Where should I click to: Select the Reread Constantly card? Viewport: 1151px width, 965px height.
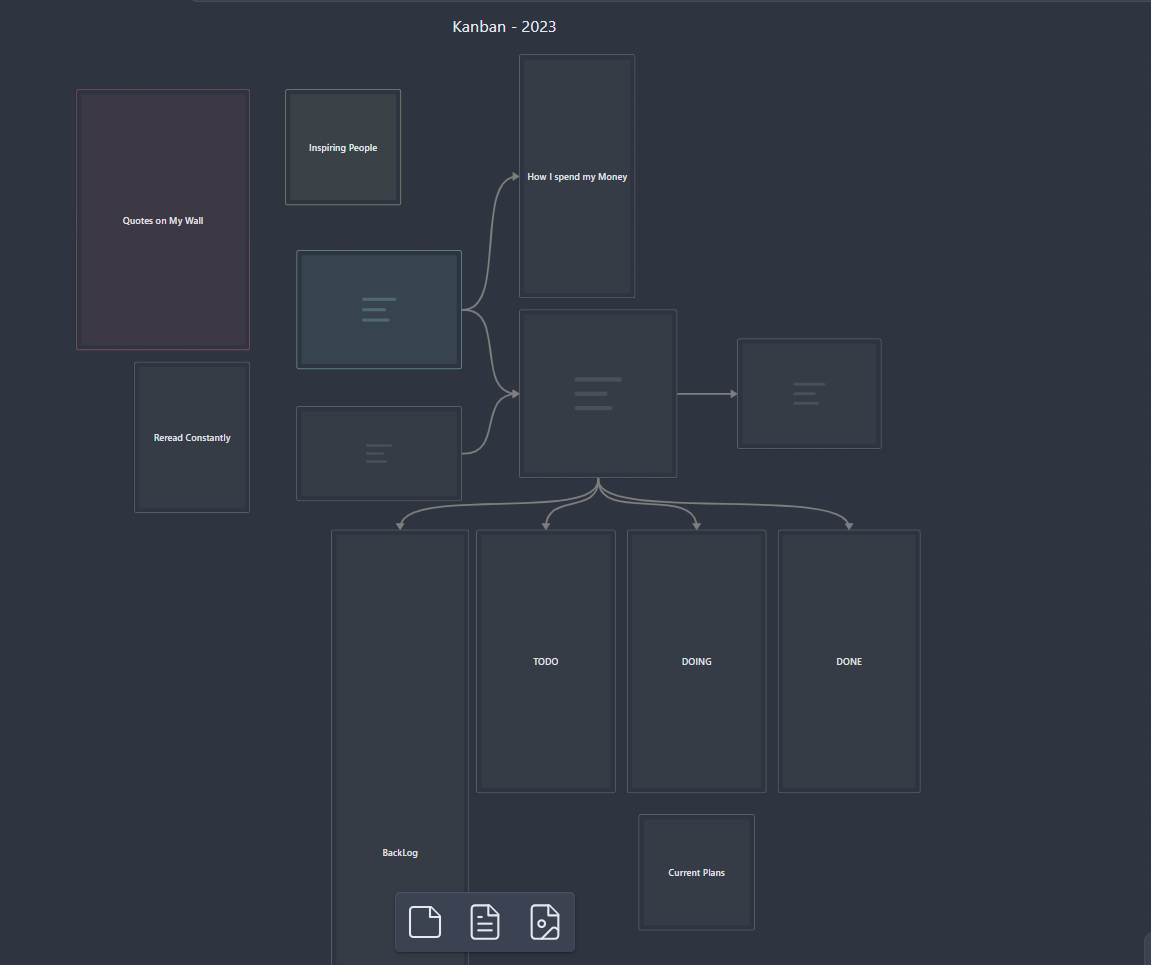[192, 438]
